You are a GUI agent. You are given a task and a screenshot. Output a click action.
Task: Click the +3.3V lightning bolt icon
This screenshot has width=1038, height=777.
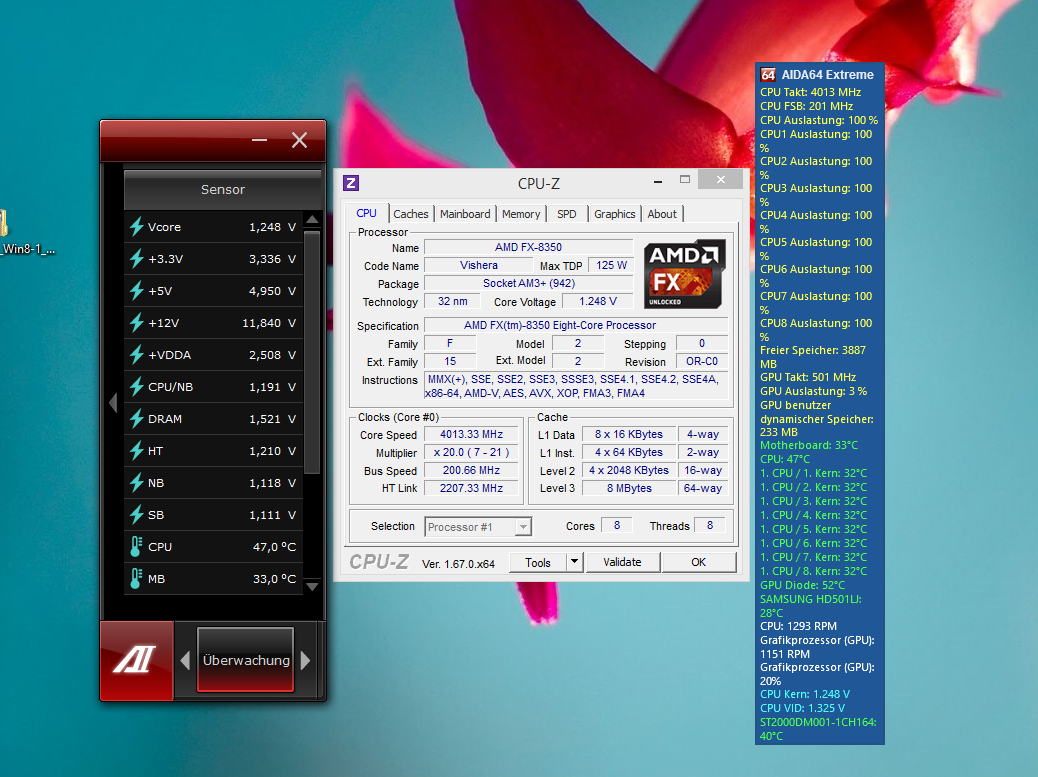pyautogui.click(x=136, y=259)
